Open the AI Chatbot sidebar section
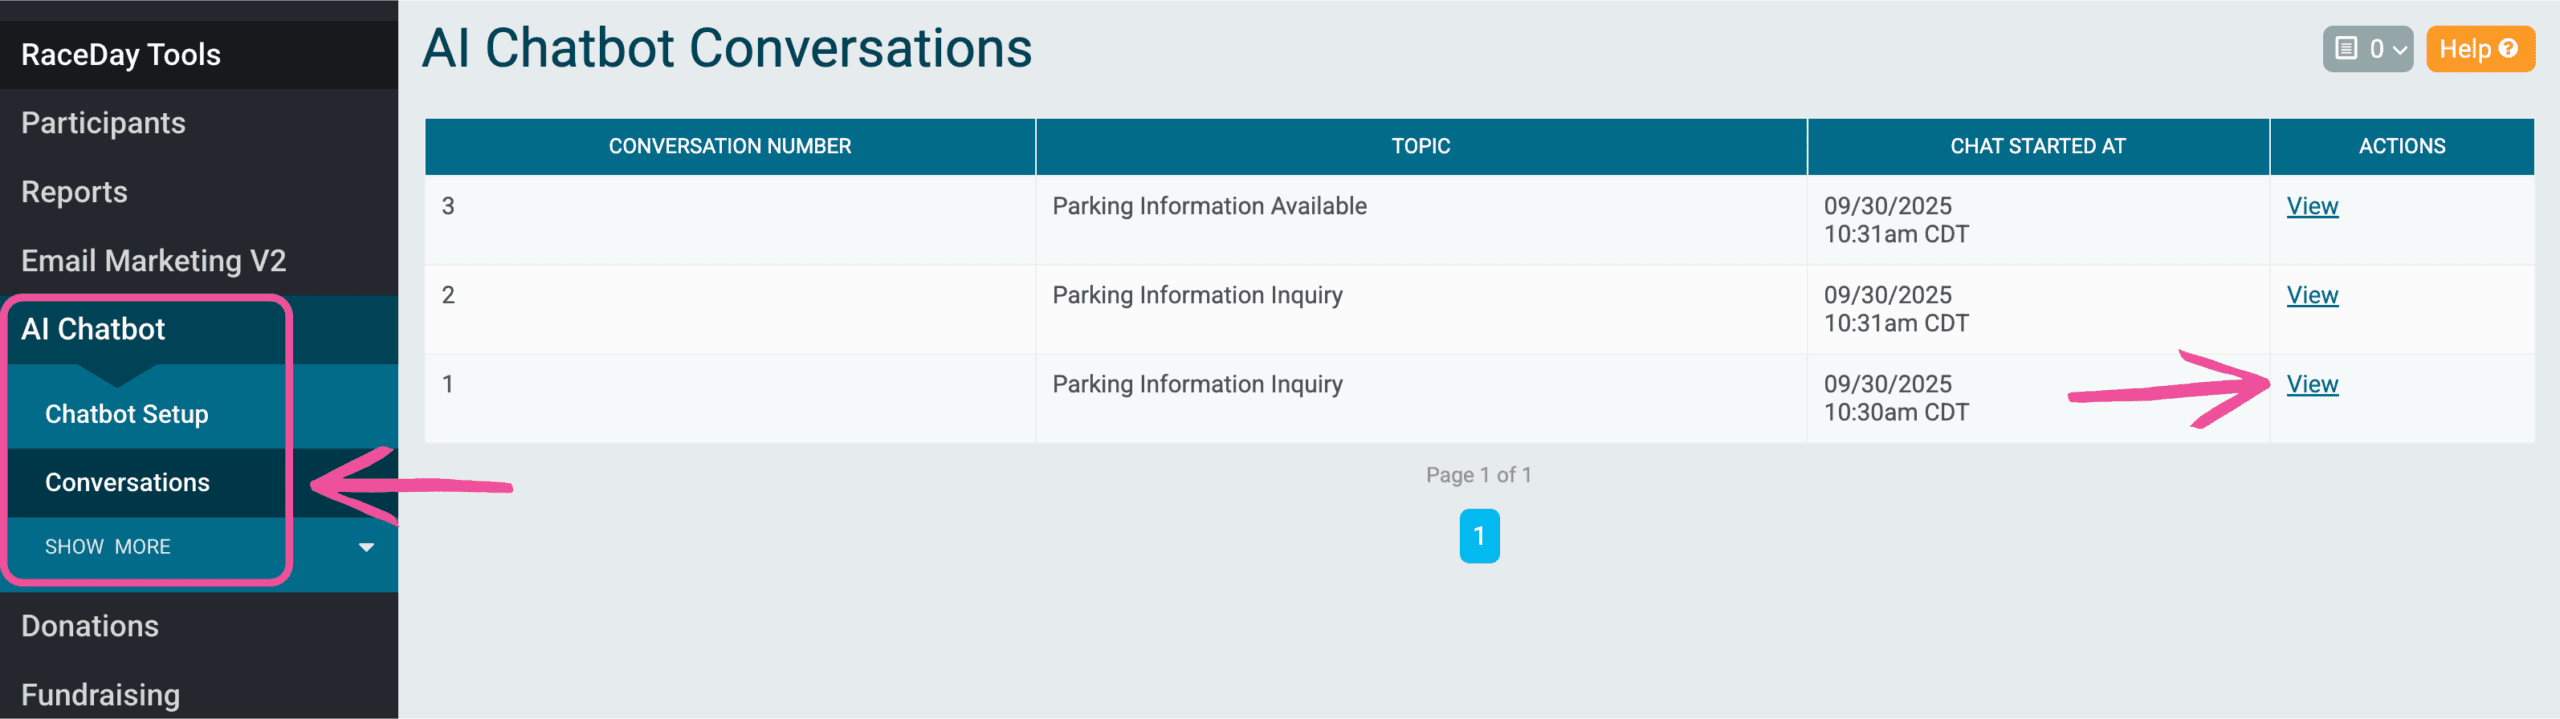 (93, 329)
